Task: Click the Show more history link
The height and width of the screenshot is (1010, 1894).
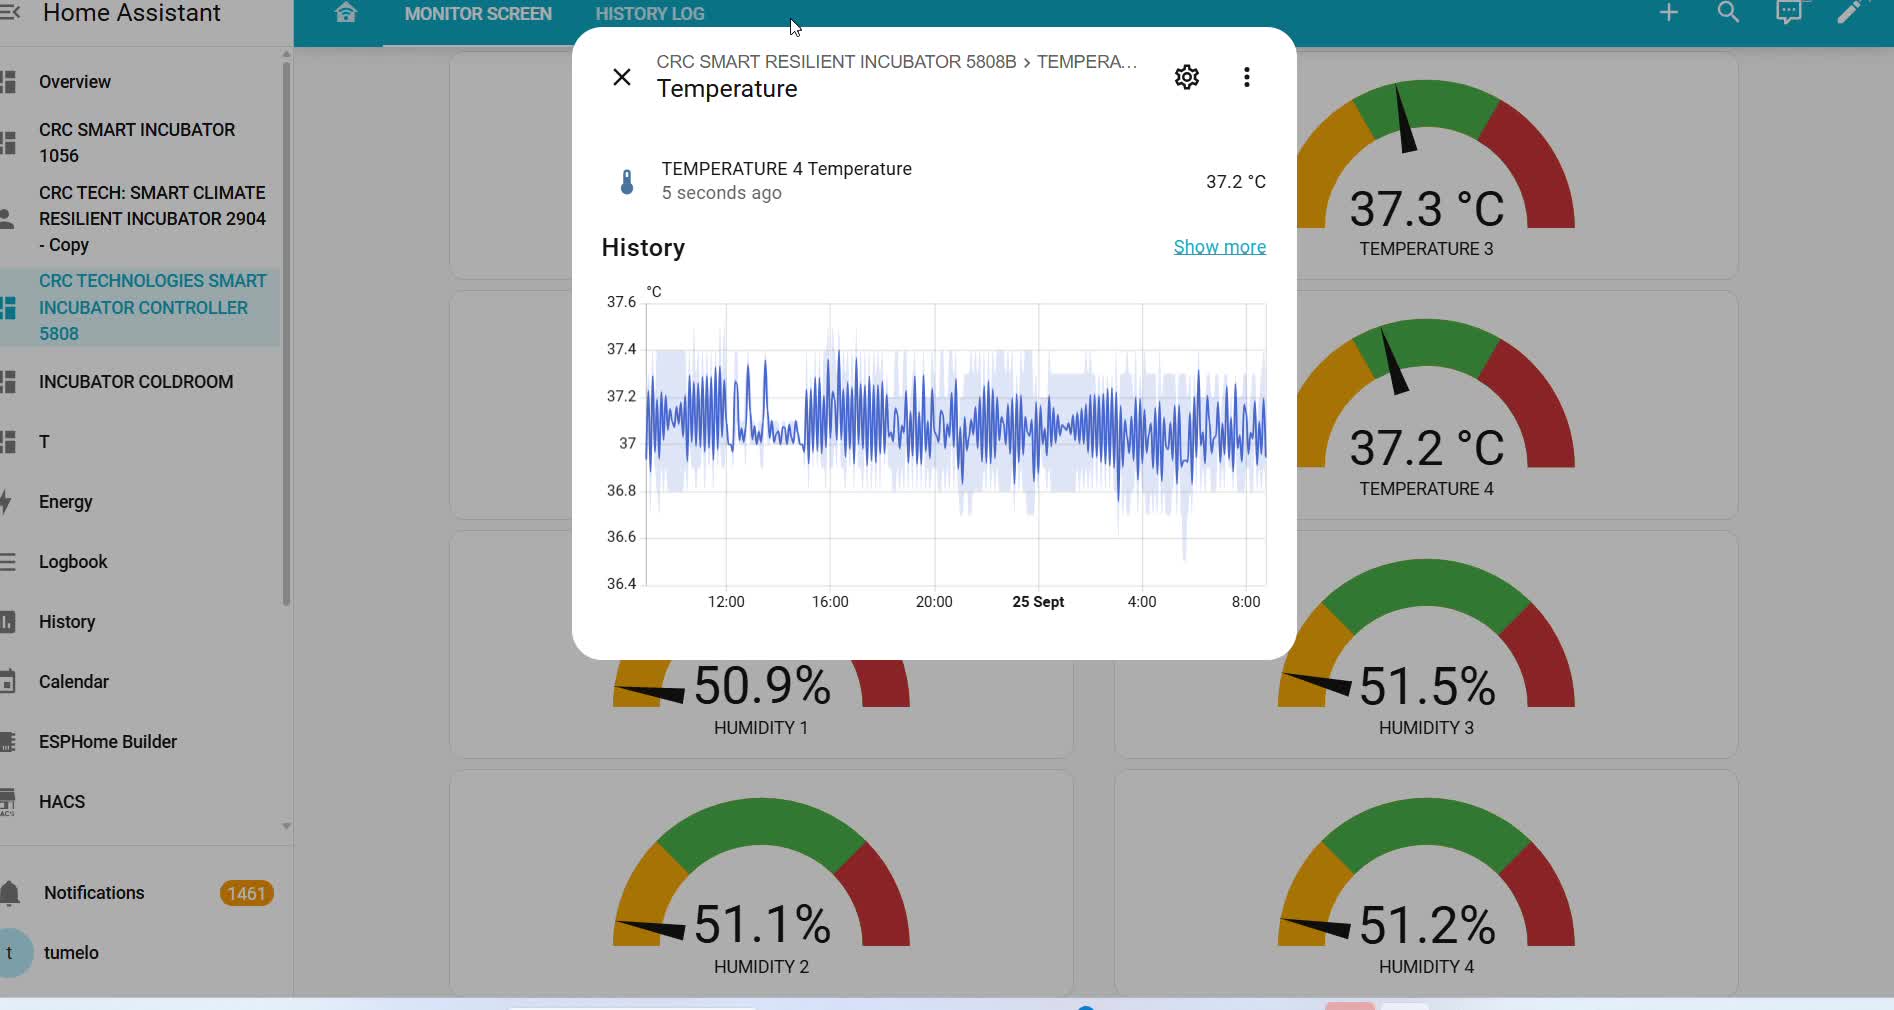Action: pyautogui.click(x=1219, y=247)
